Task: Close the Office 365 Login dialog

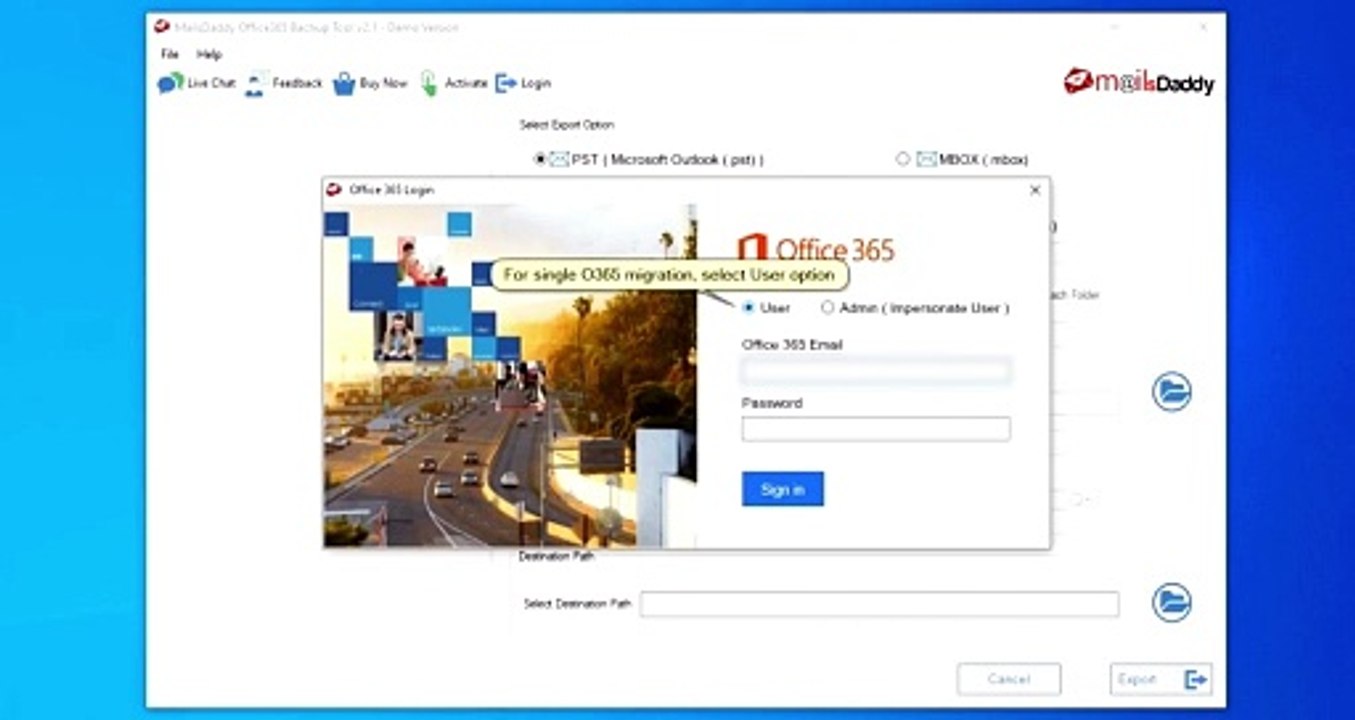Action: [x=1035, y=190]
